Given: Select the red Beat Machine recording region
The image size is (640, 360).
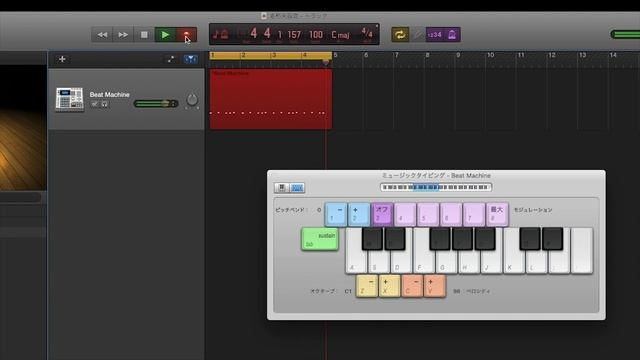Looking at the screenshot, I should (x=271, y=99).
